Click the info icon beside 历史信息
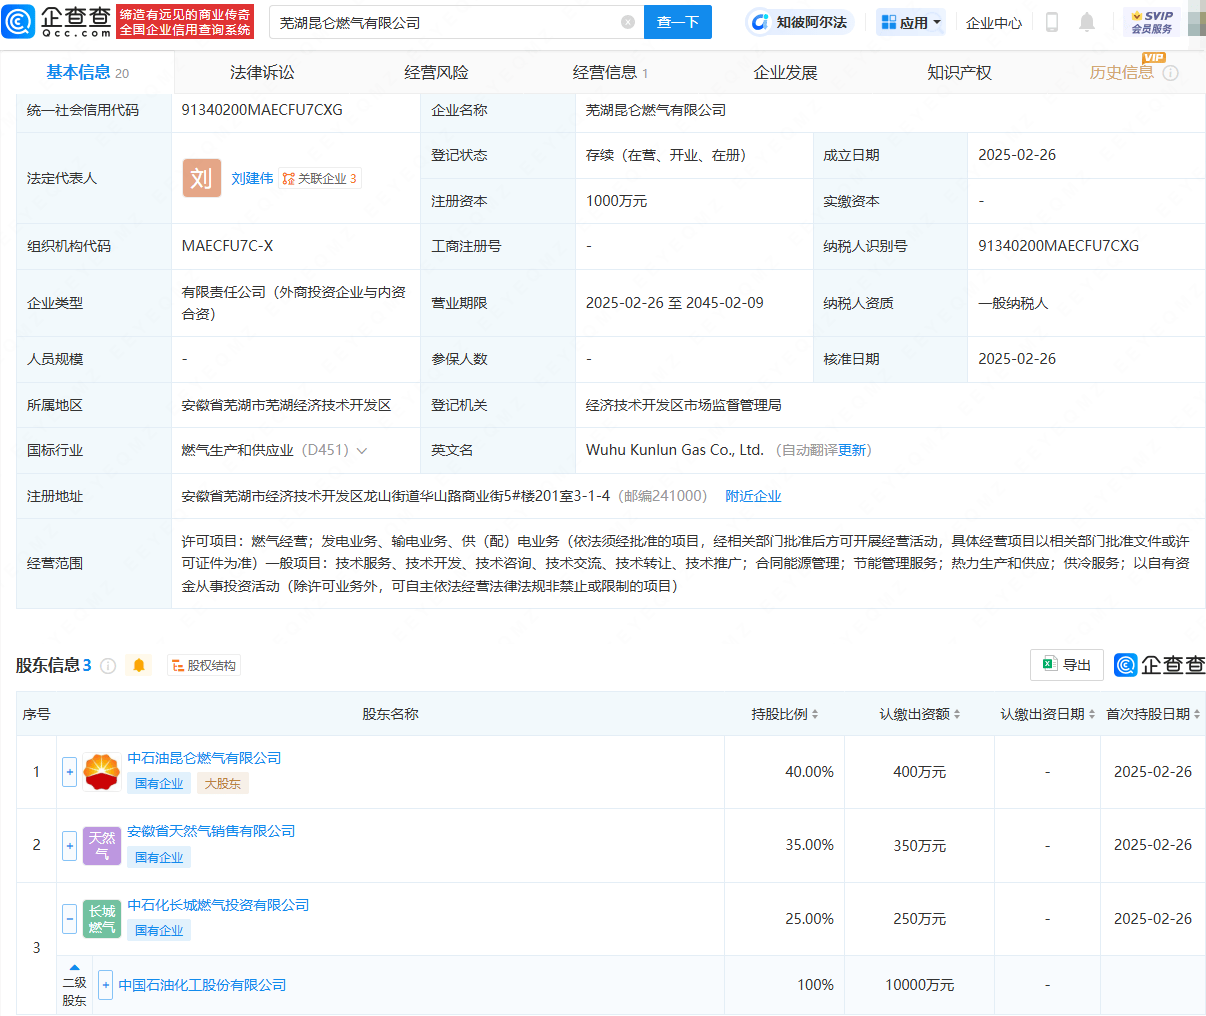 (x=1171, y=73)
